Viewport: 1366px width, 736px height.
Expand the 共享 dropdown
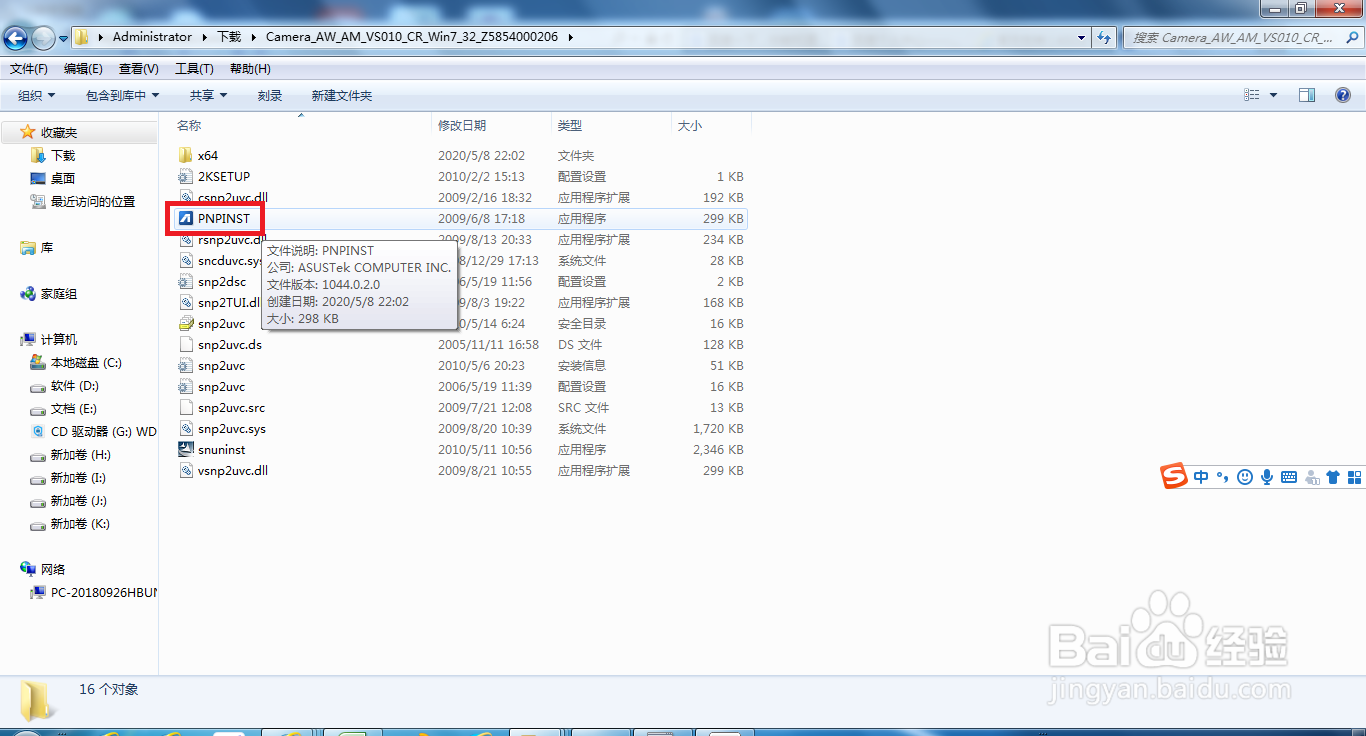tap(208, 96)
